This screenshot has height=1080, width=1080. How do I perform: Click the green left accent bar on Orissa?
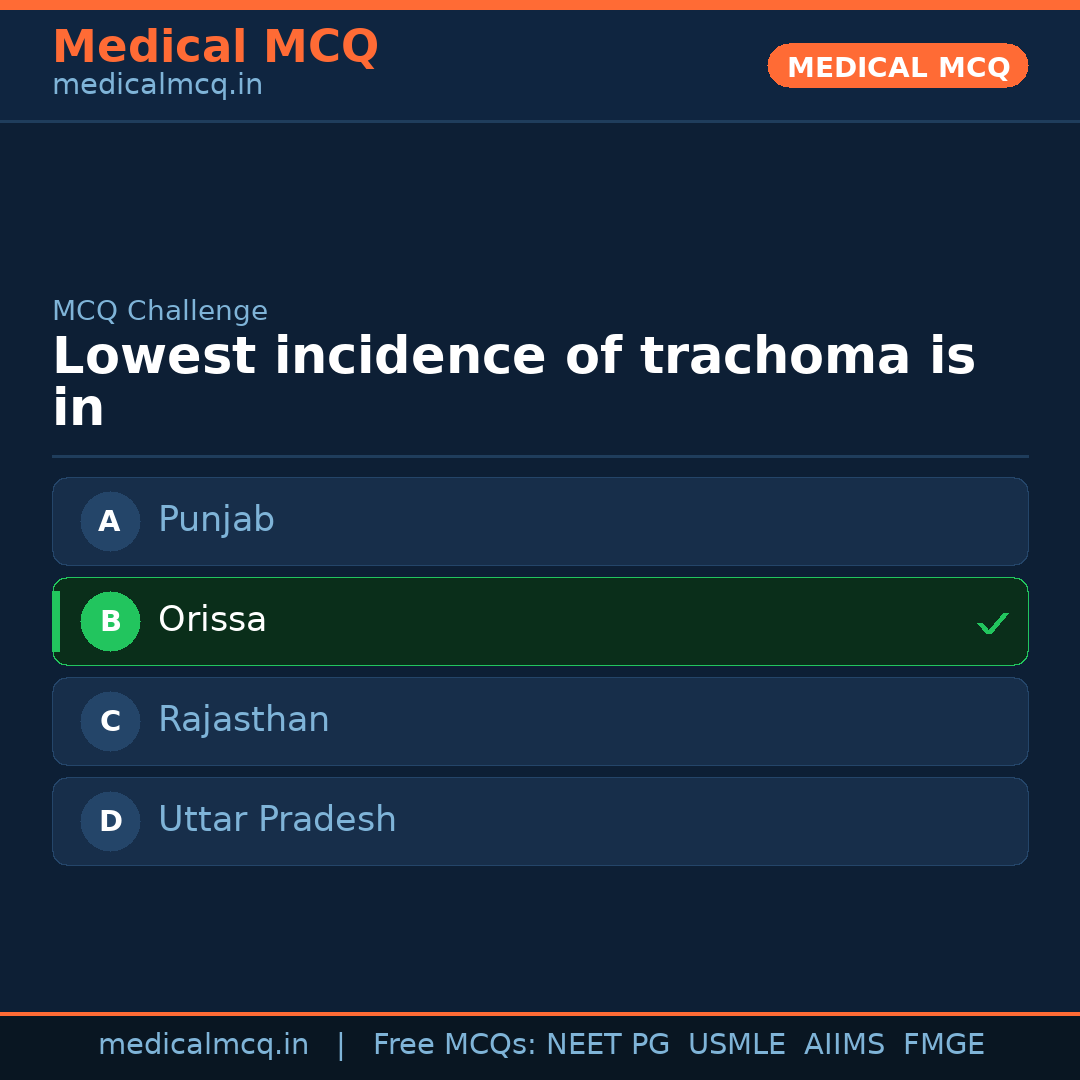[x=57, y=621]
